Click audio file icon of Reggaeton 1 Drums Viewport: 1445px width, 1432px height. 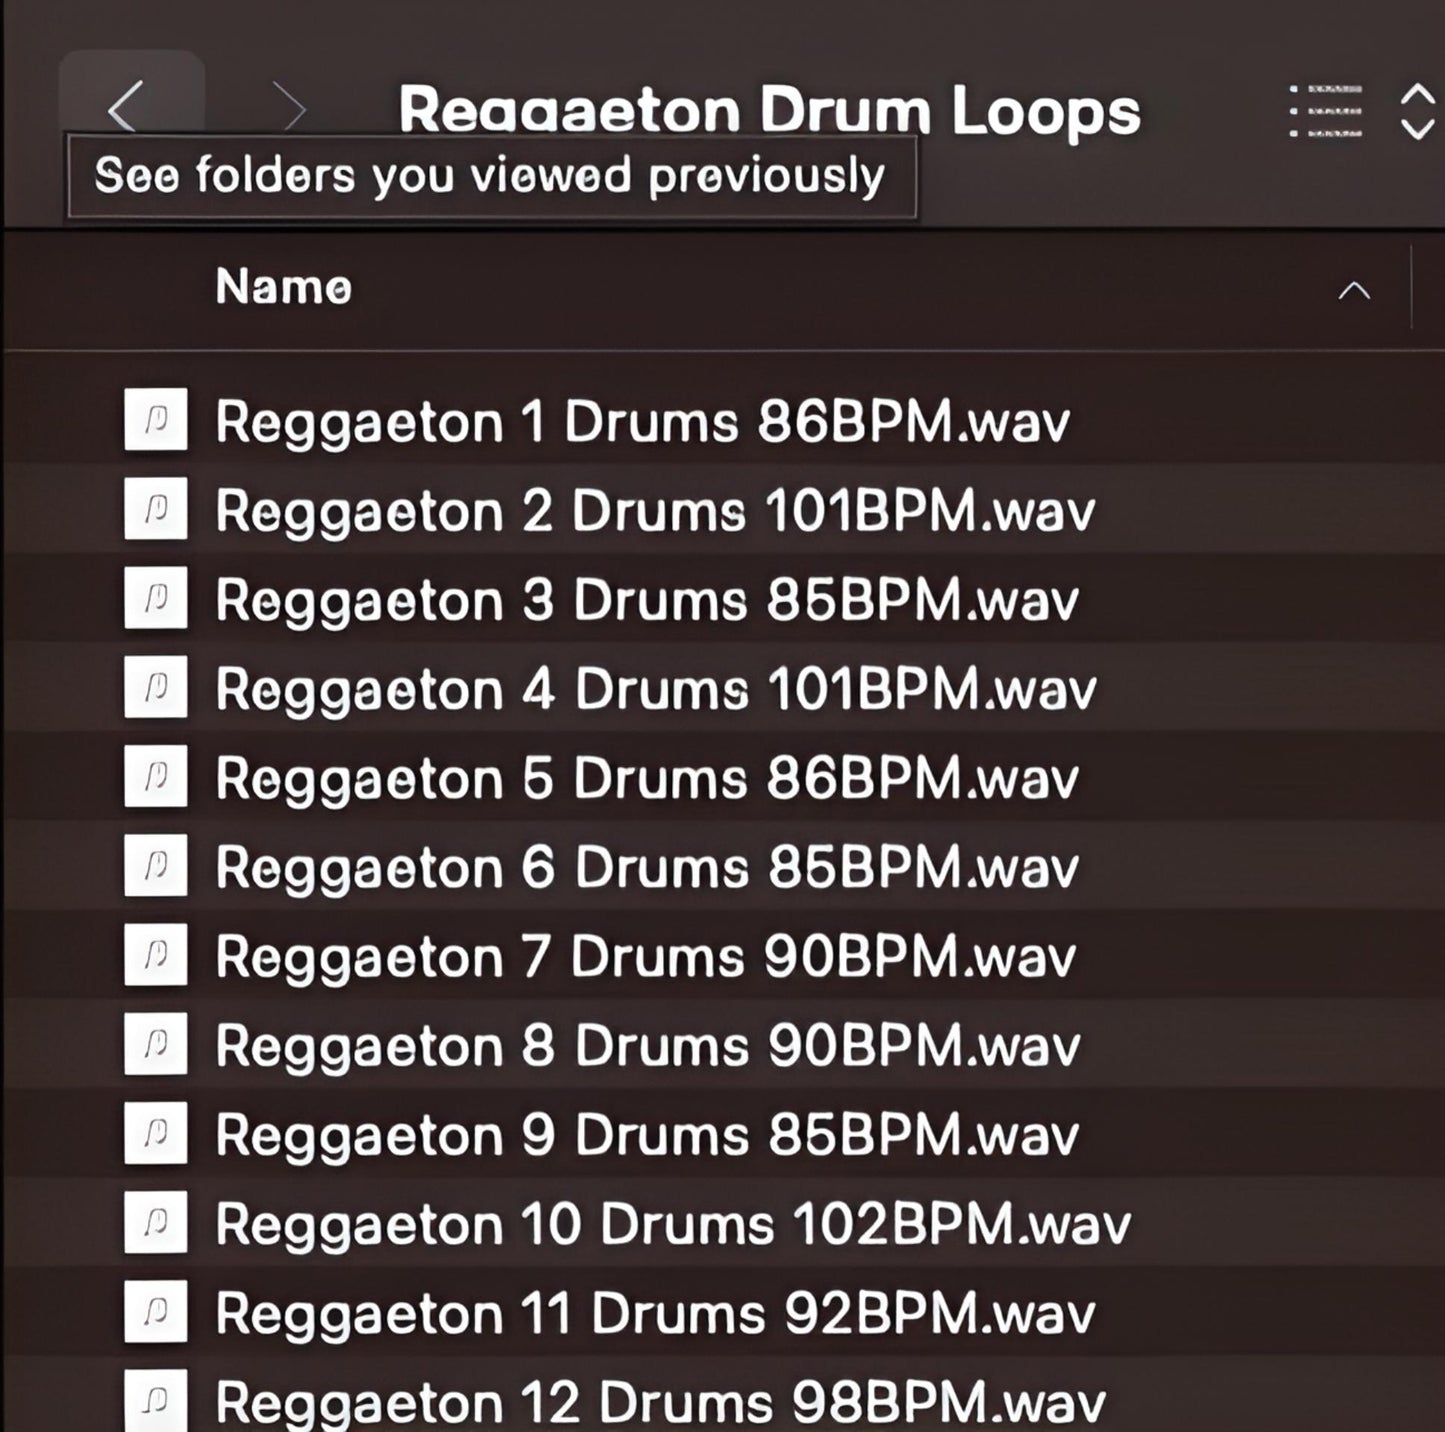(x=155, y=419)
